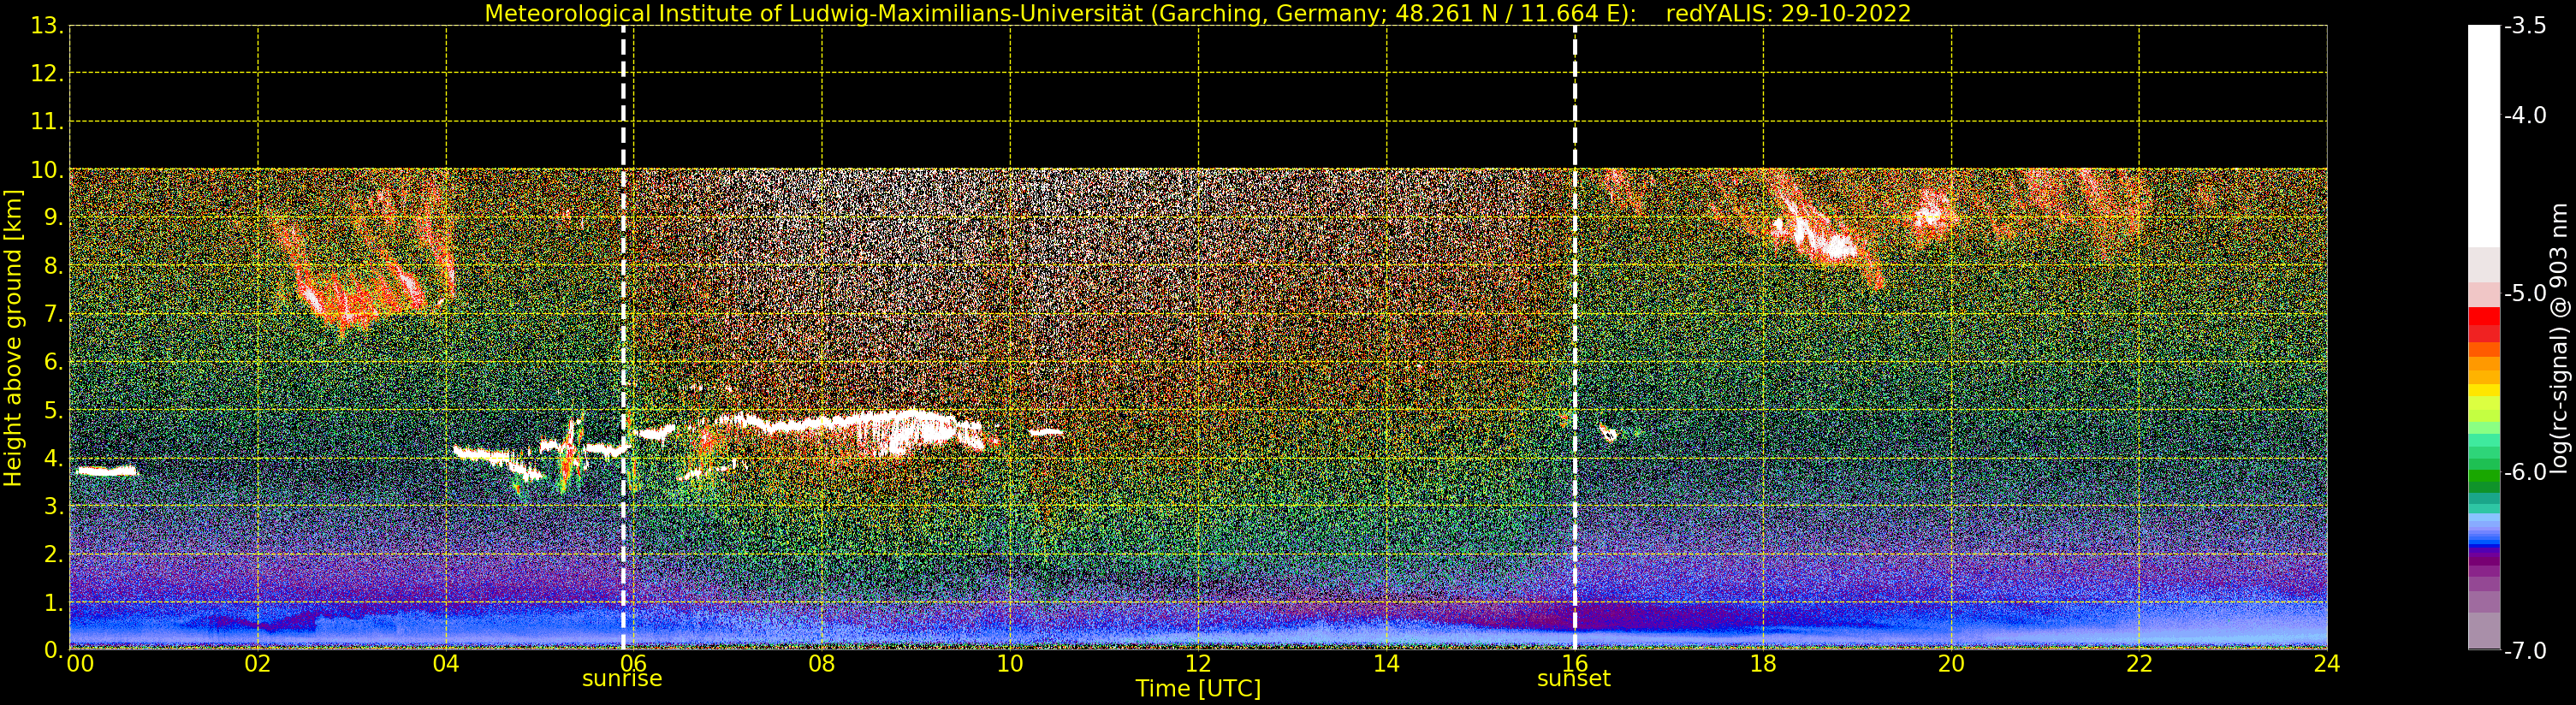Click the '12.' height axis tick label
The height and width of the screenshot is (705, 2576).
pos(47,74)
